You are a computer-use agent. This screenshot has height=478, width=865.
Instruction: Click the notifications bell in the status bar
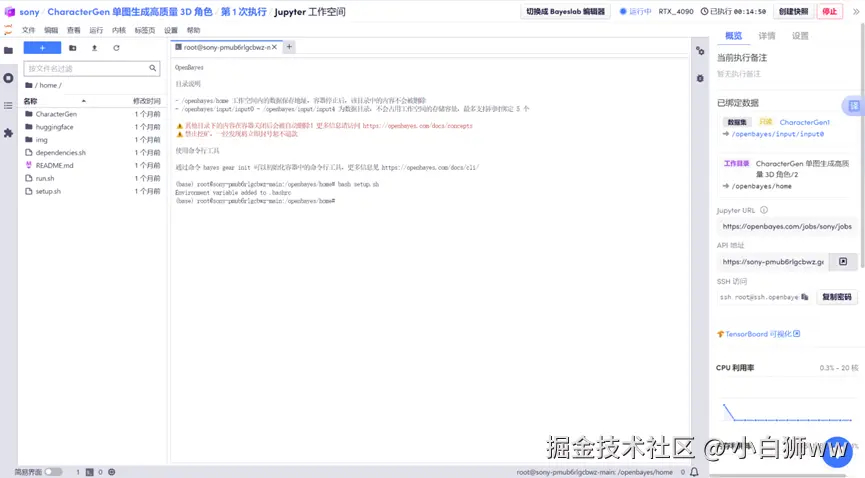coord(695,472)
